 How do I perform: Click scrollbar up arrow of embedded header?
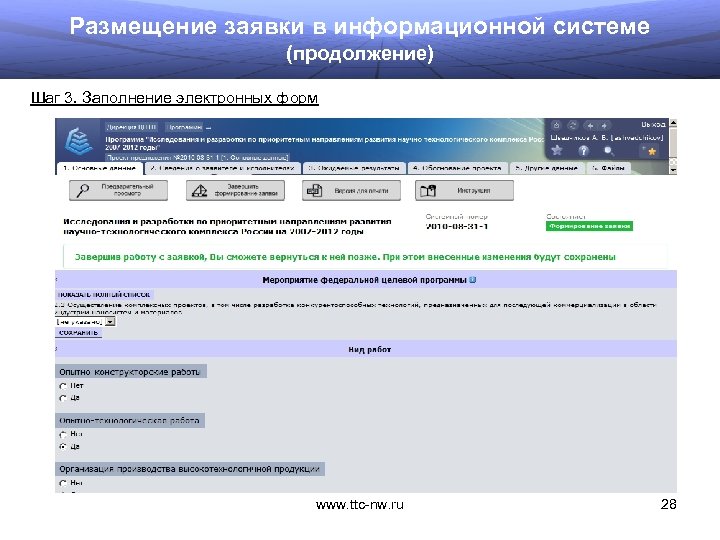pos(673,123)
